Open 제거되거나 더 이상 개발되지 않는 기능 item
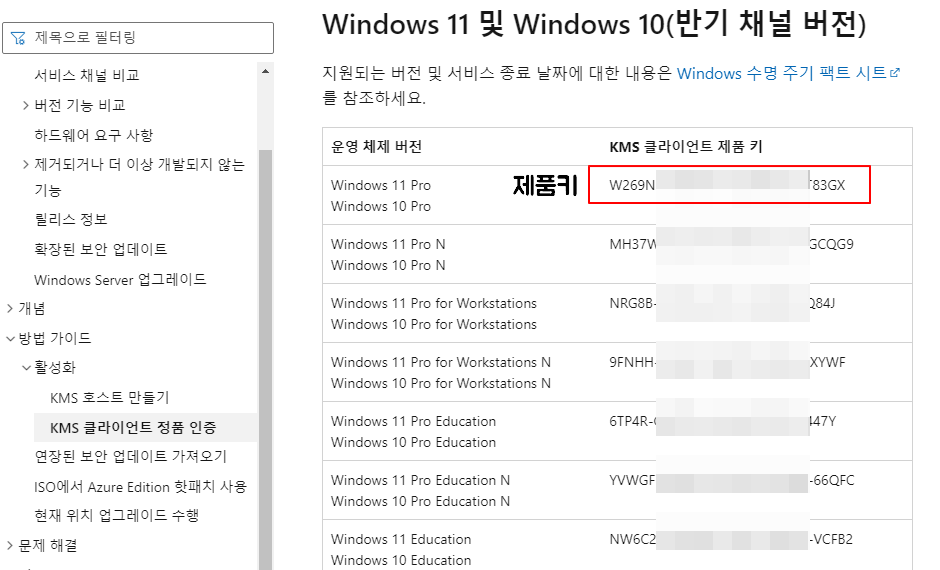 point(140,177)
